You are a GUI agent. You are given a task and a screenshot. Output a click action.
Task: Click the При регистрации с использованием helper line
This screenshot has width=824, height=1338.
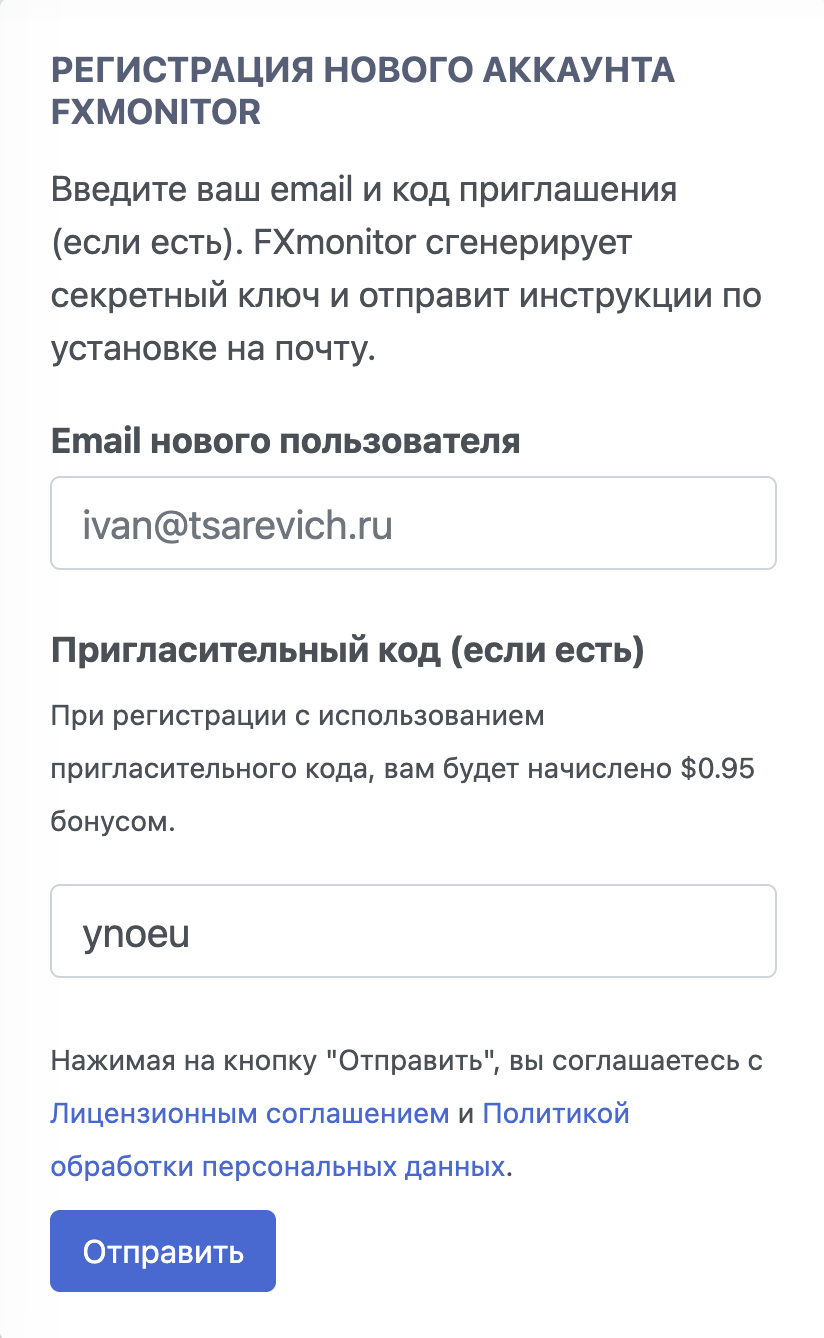click(298, 718)
